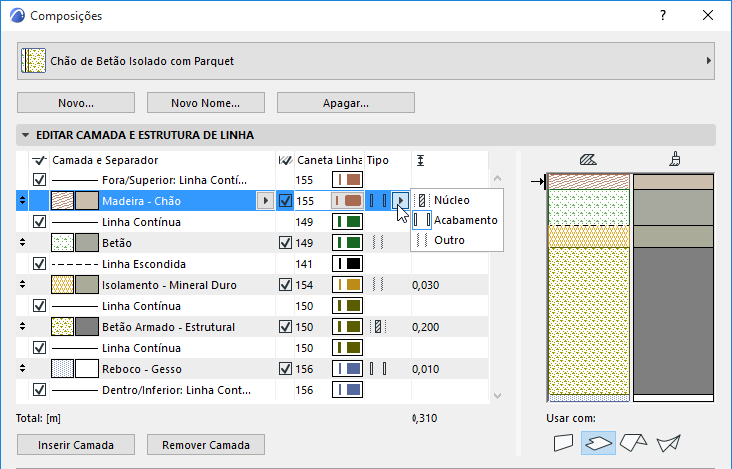Toggle end line checkbox for Reboco - Gesso

pyautogui.click(x=285, y=369)
